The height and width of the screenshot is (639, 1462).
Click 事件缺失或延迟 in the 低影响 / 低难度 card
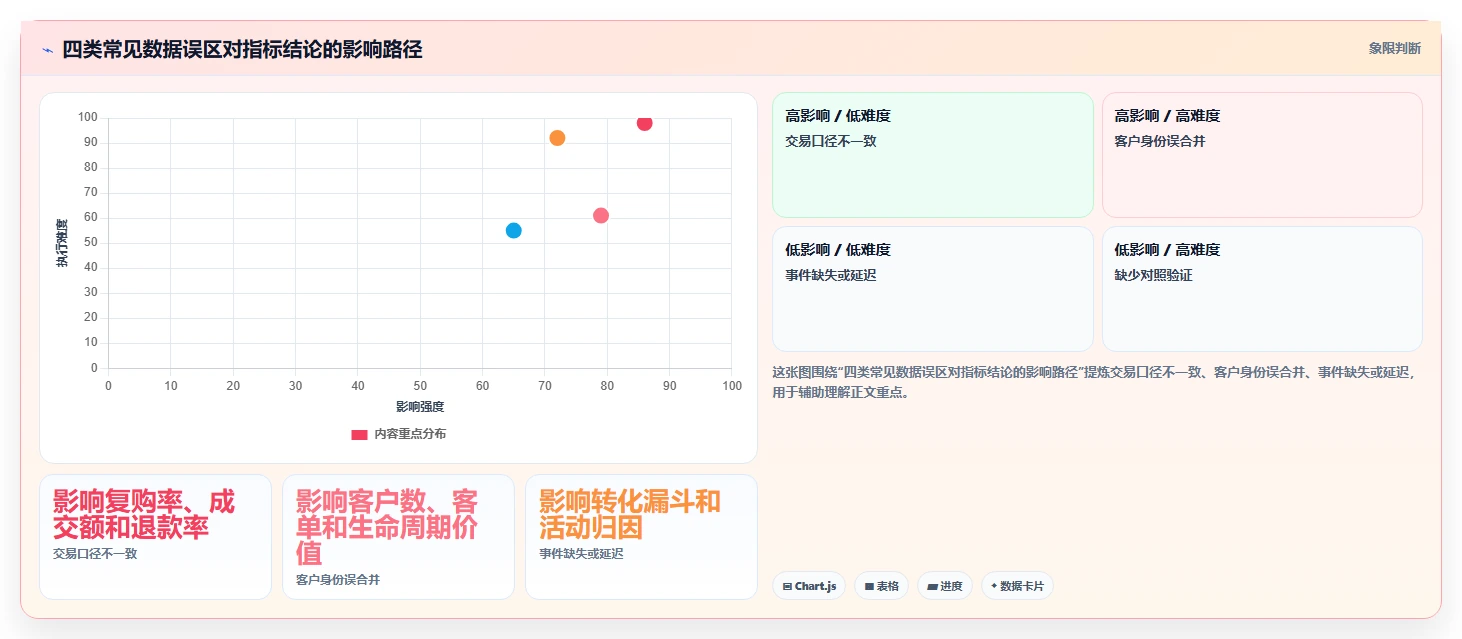point(831,275)
